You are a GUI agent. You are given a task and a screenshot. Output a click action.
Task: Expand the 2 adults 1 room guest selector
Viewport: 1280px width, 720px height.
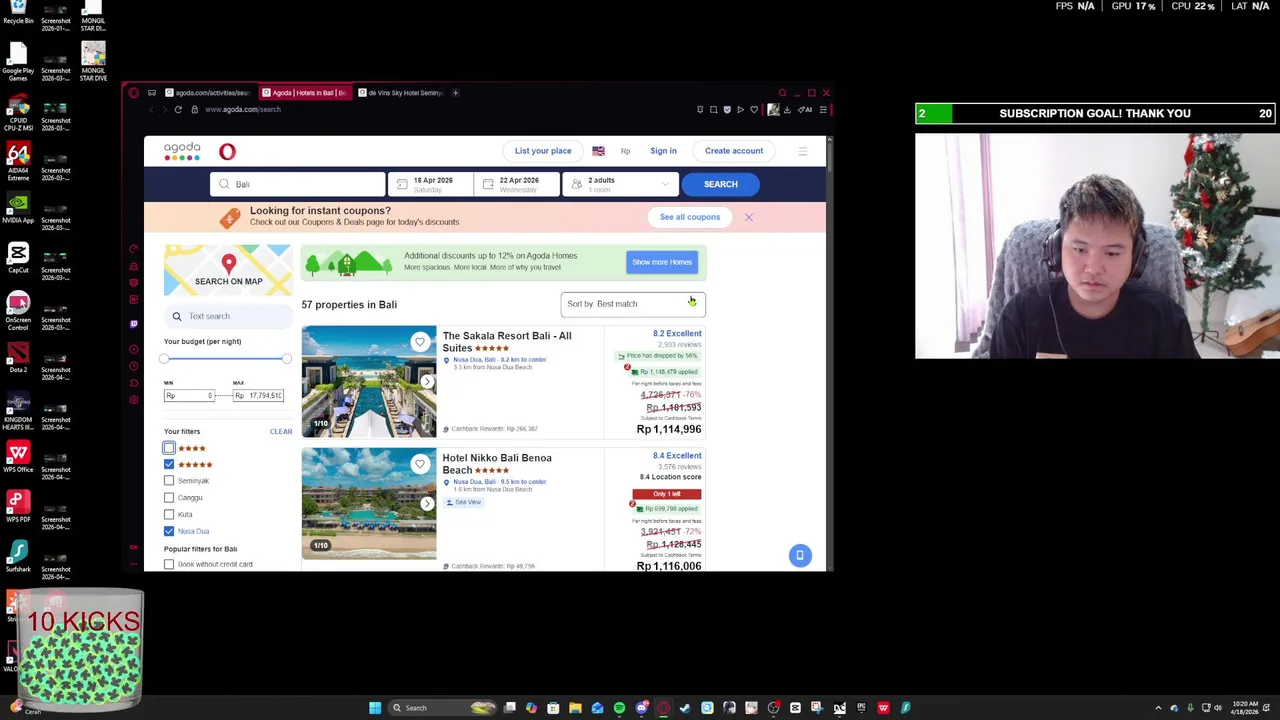(620, 184)
